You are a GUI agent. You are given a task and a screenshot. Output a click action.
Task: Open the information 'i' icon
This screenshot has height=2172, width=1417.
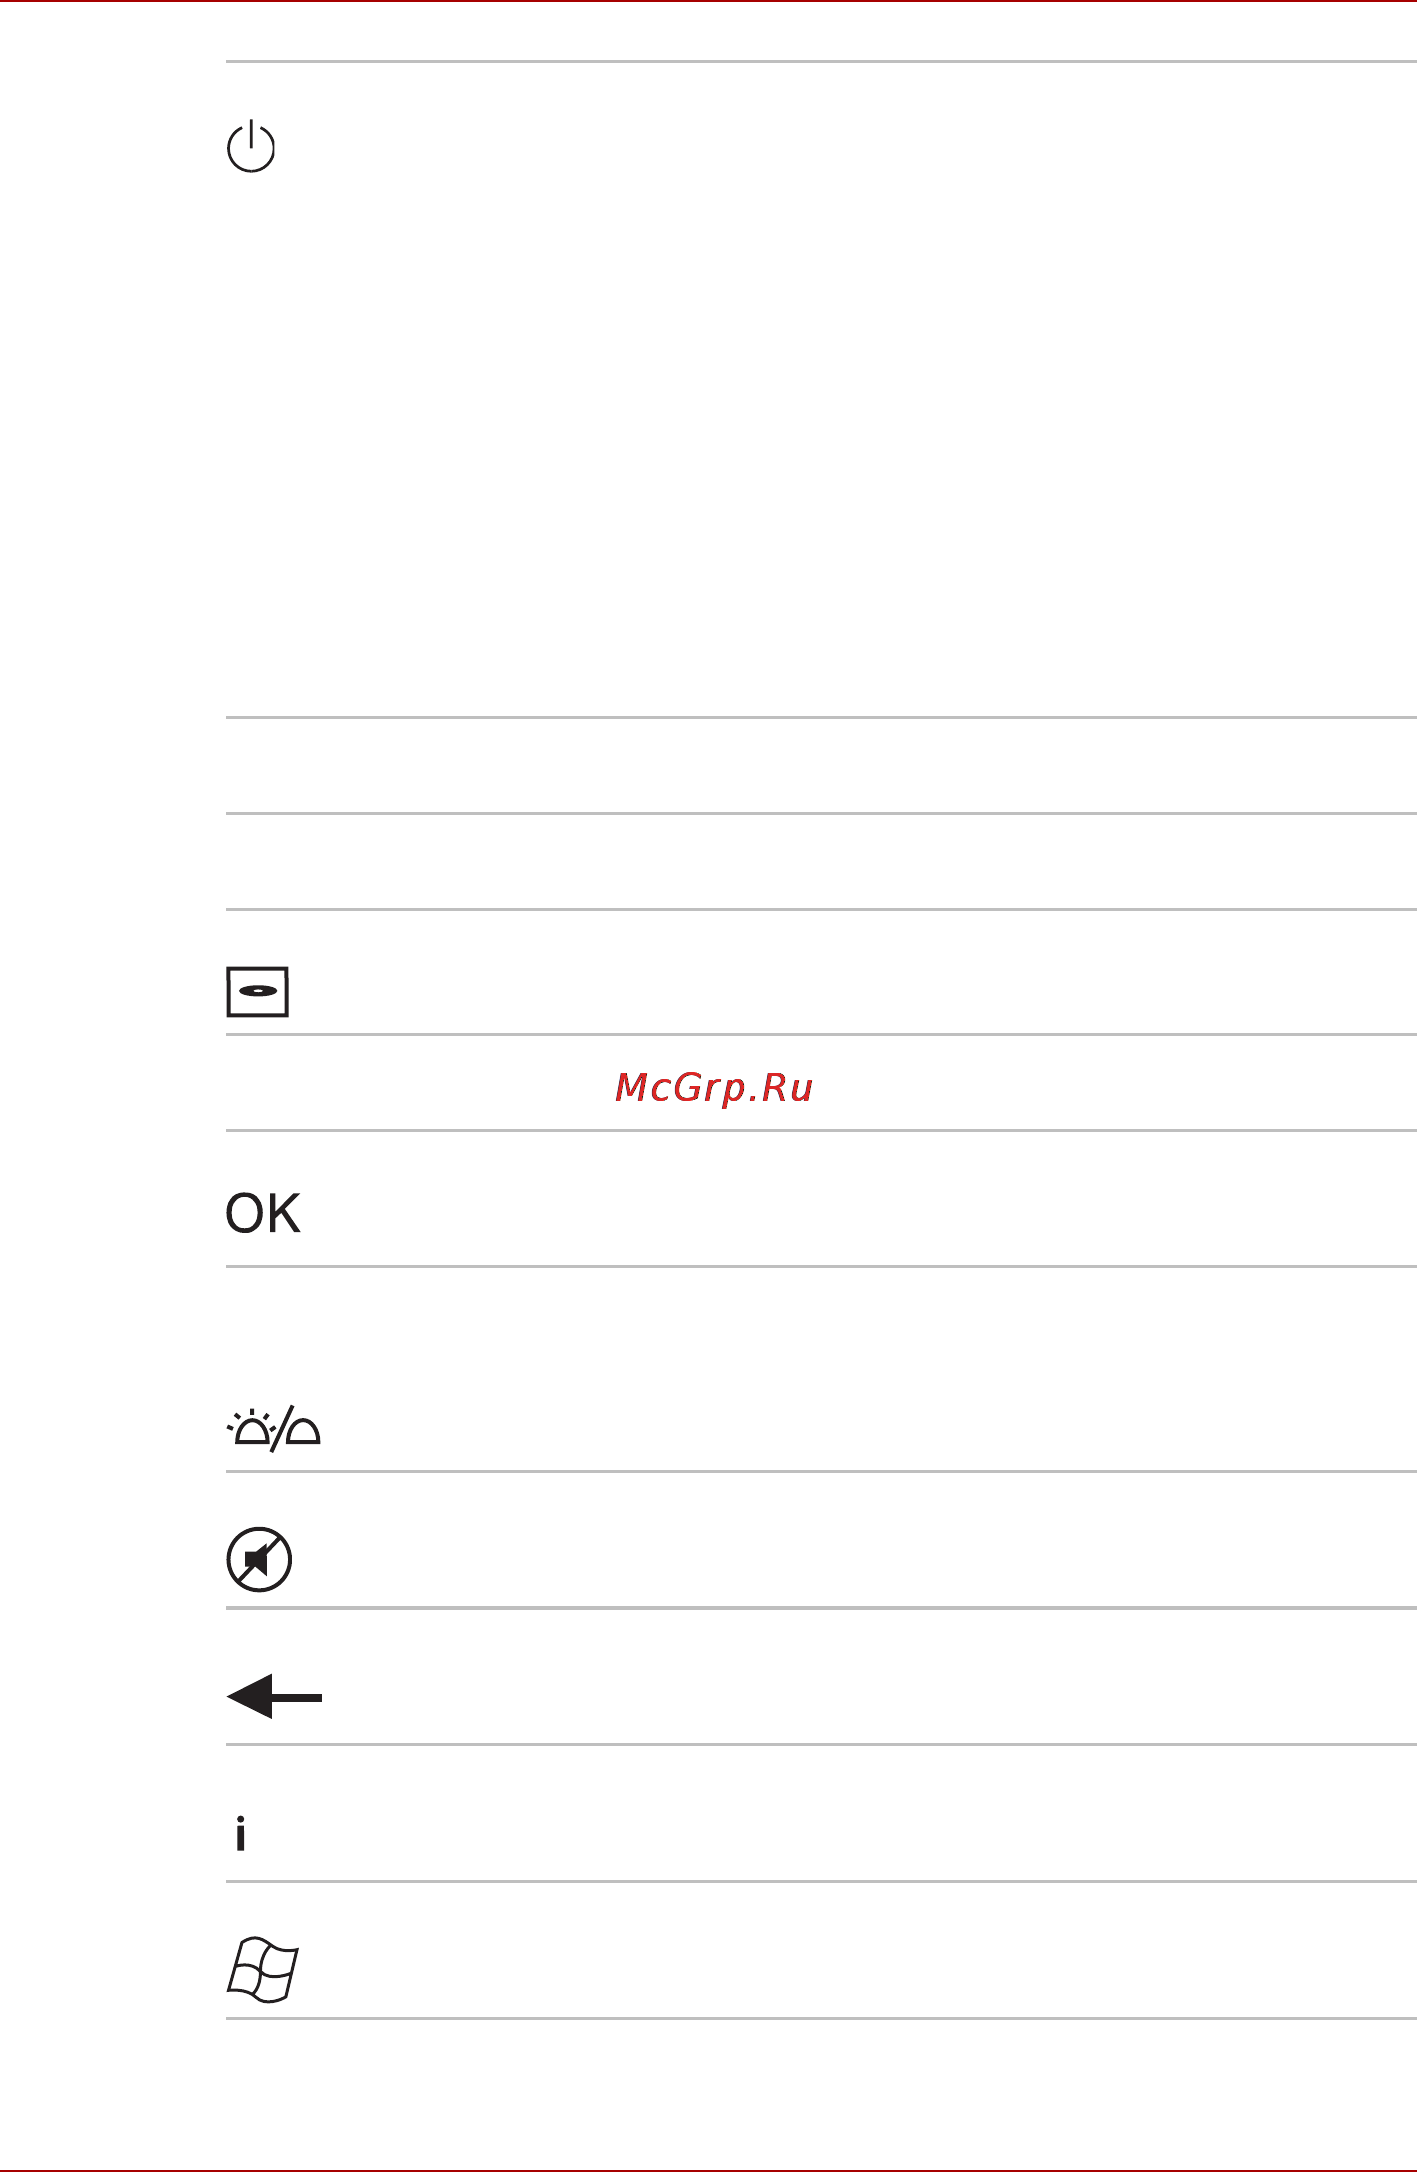click(x=240, y=1834)
